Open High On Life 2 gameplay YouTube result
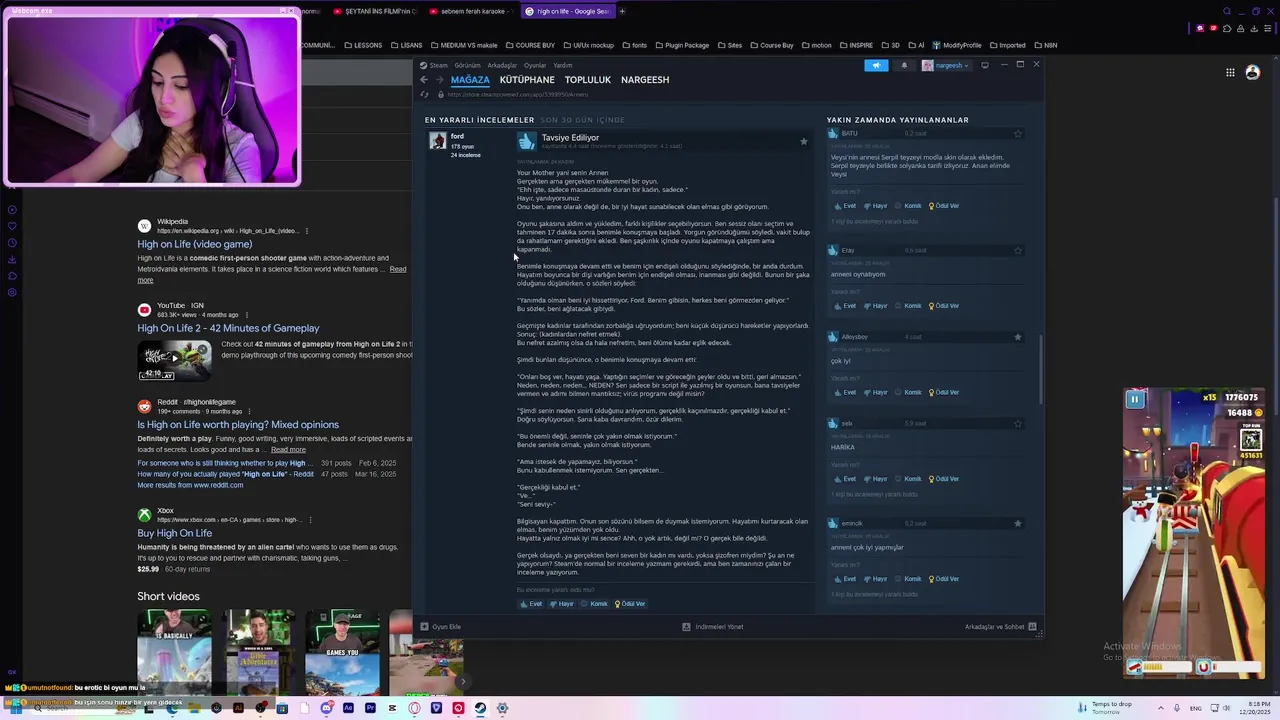This screenshot has height=720, width=1280. [x=228, y=328]
